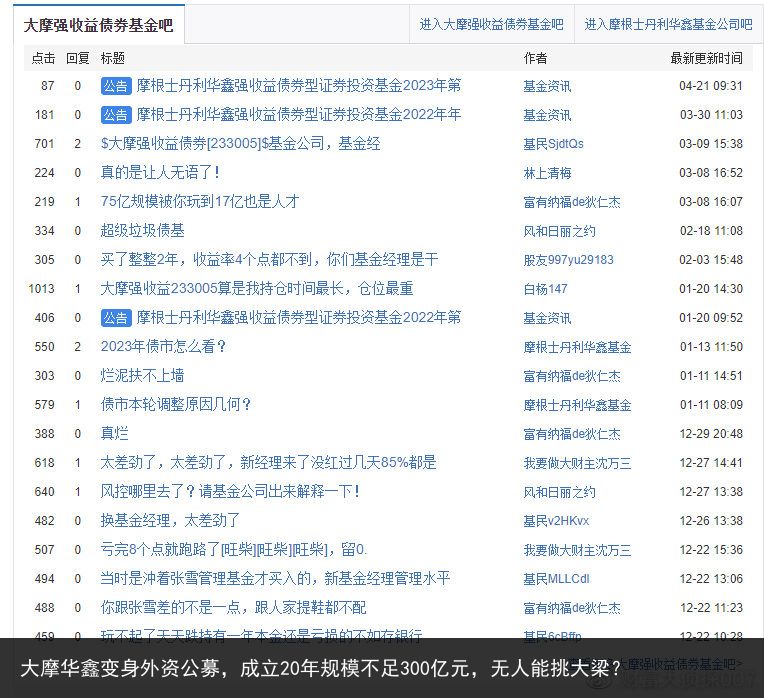Screen dimensions: 764x698
Task: Open author 基民MLLCdl profile
Action: 556,579
